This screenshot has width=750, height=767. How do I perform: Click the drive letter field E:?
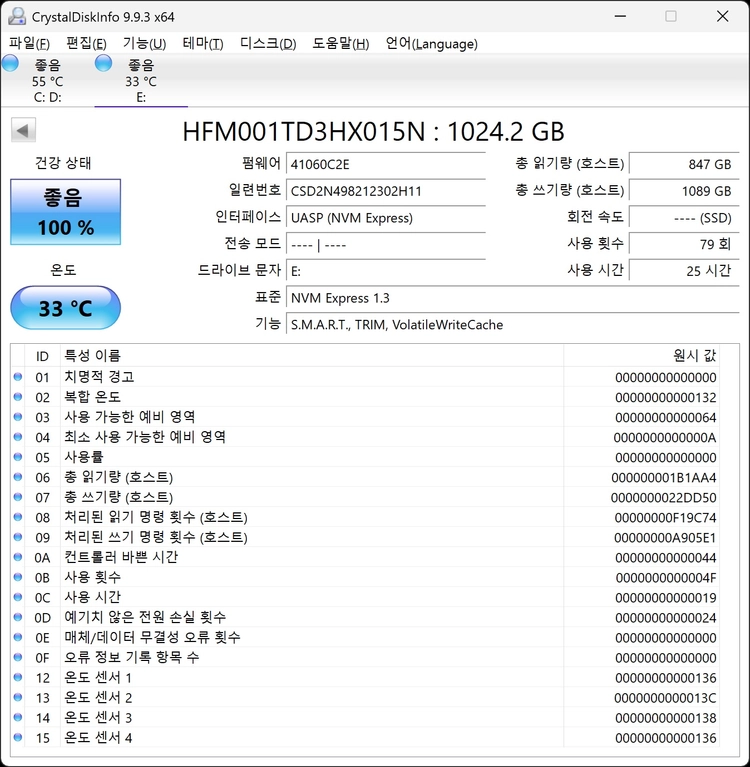pos(386,271)
